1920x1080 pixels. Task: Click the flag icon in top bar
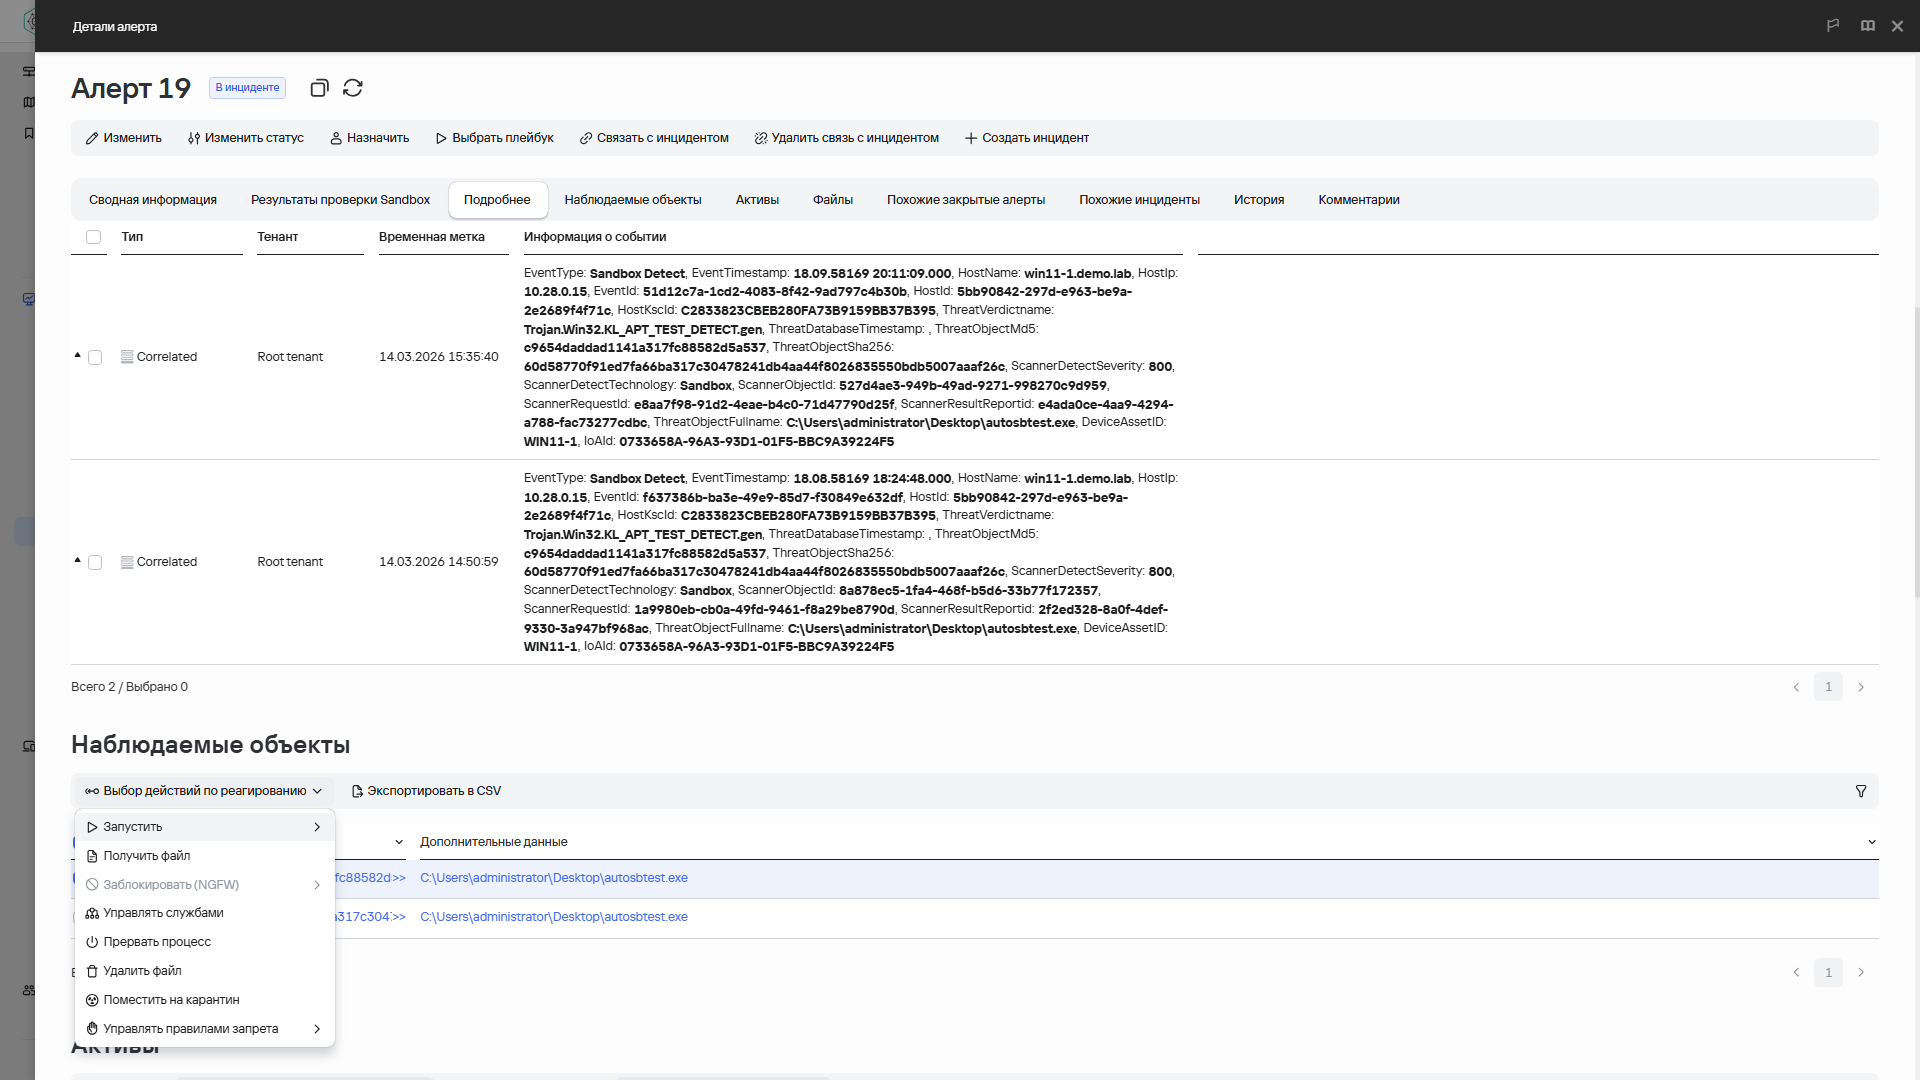(x=1833, y=26)
